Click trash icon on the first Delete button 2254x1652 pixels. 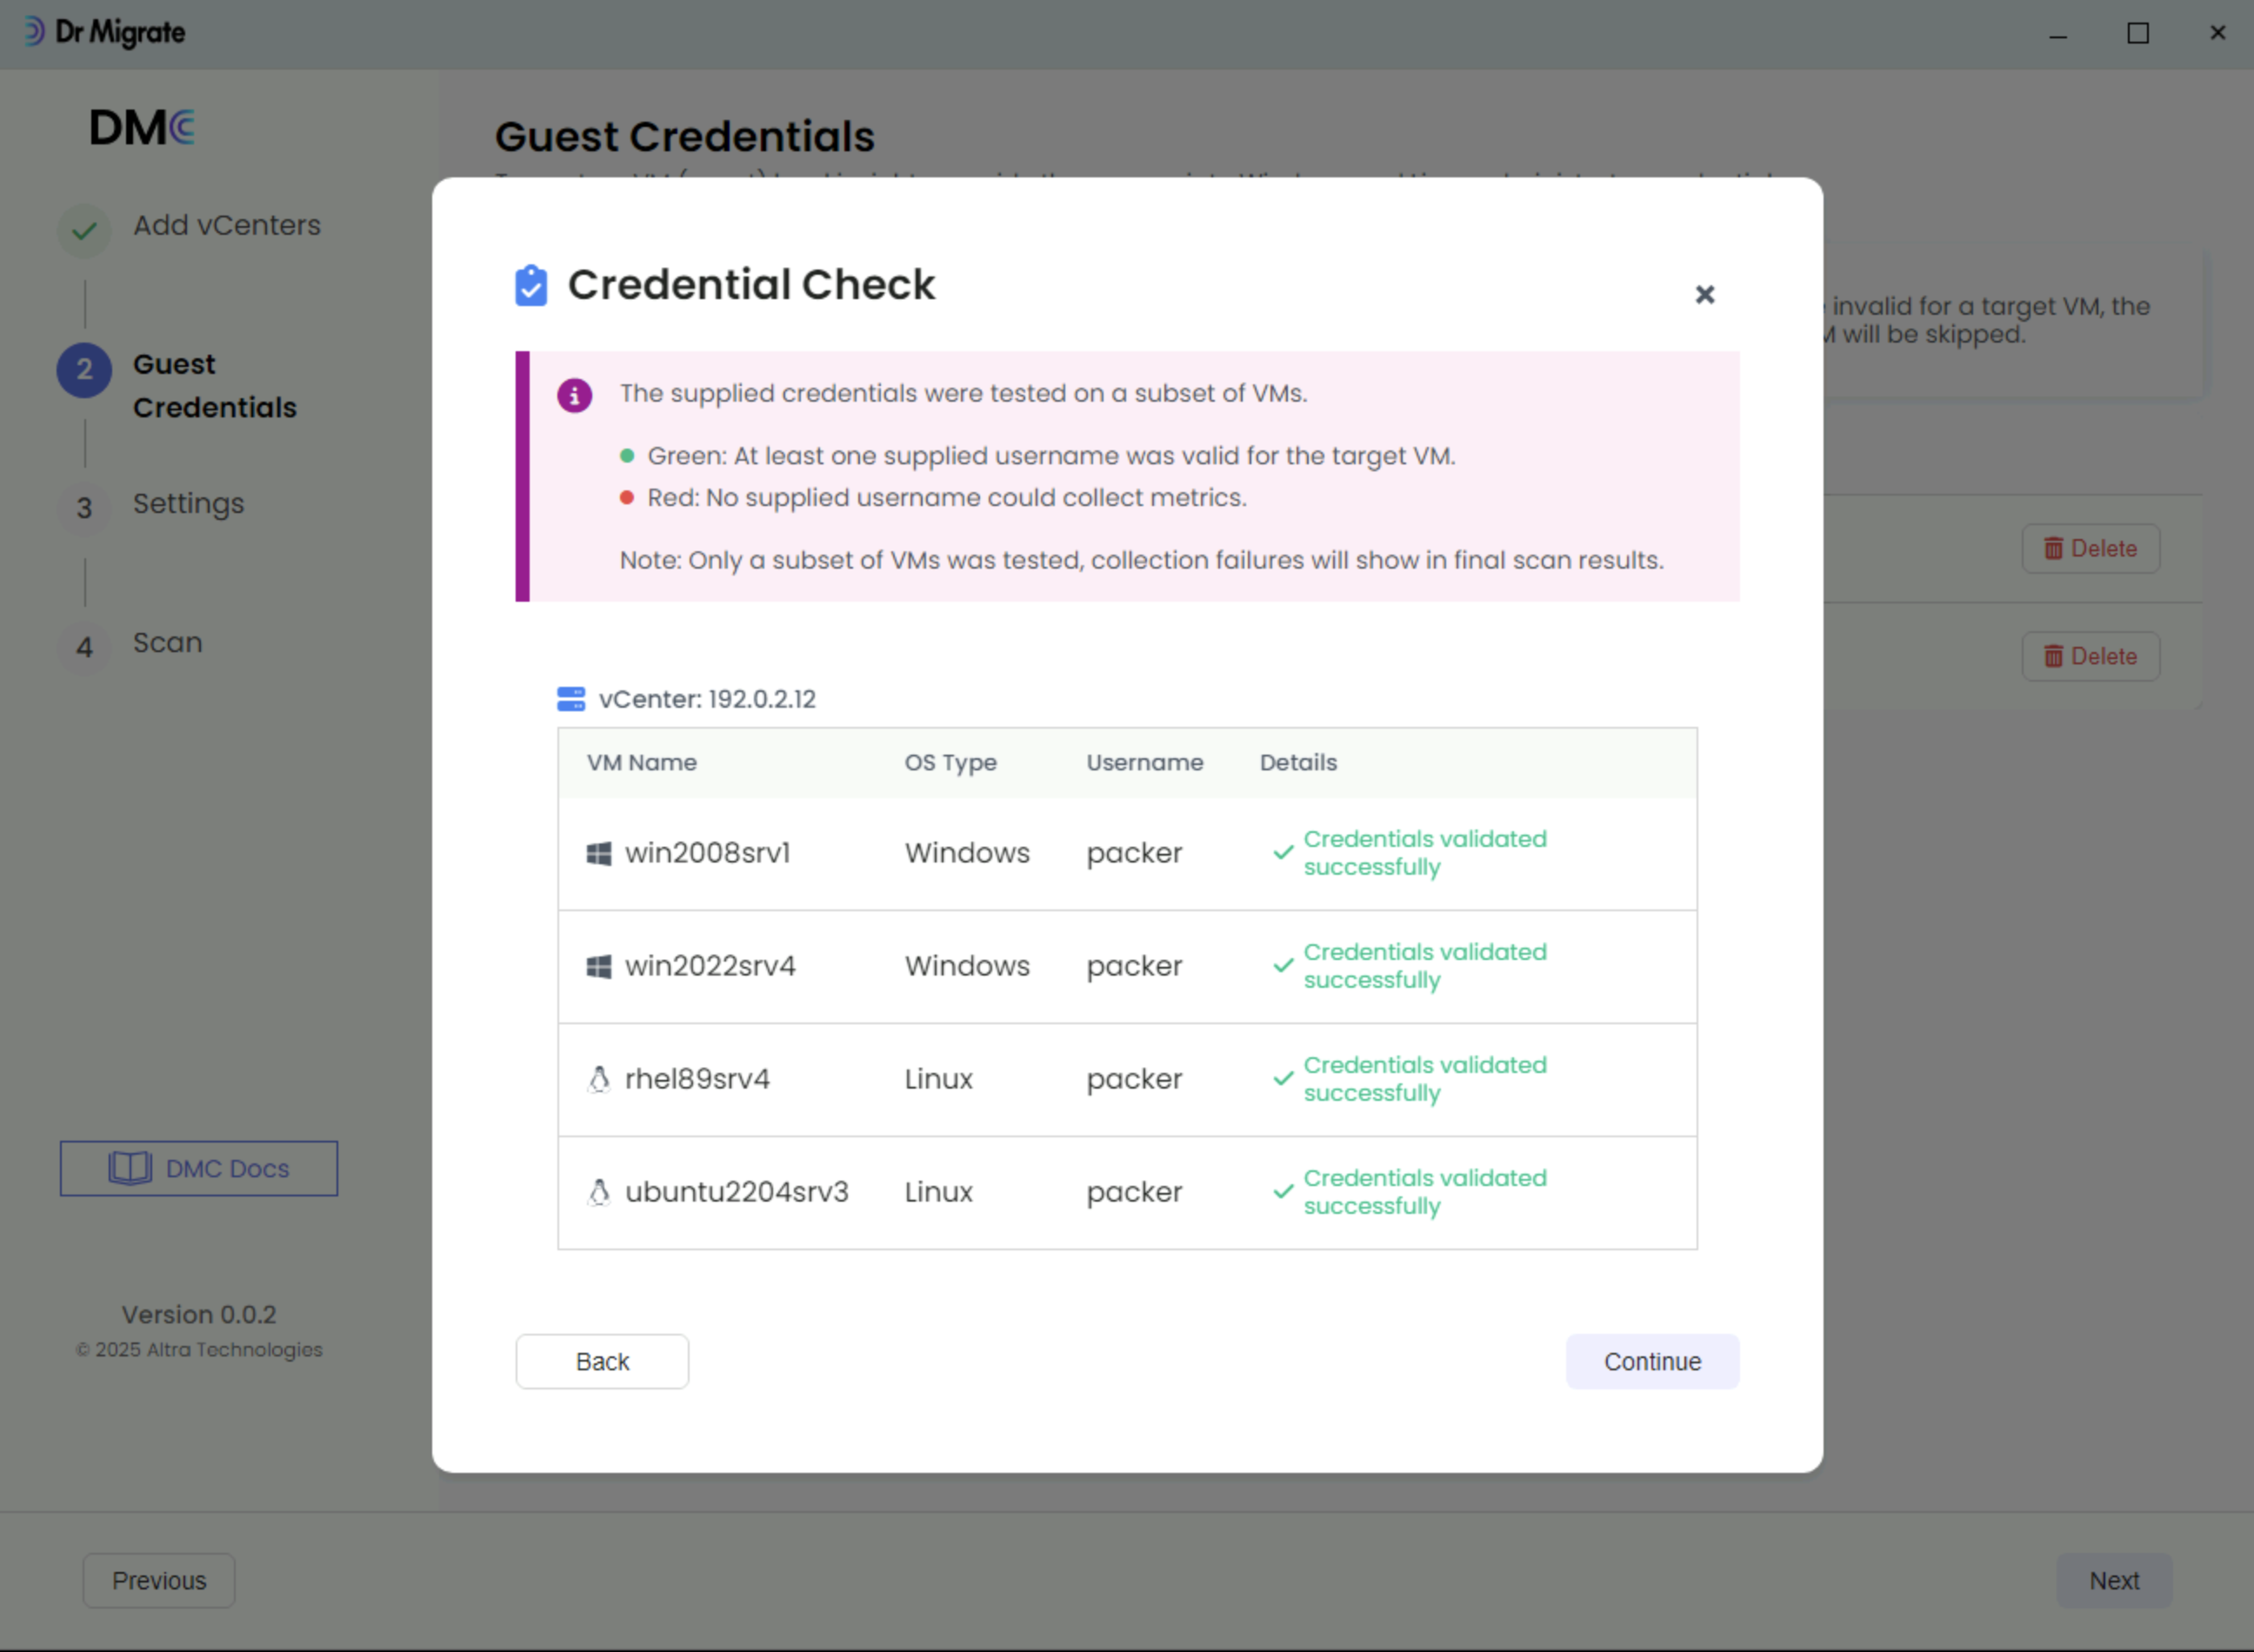2053,548
